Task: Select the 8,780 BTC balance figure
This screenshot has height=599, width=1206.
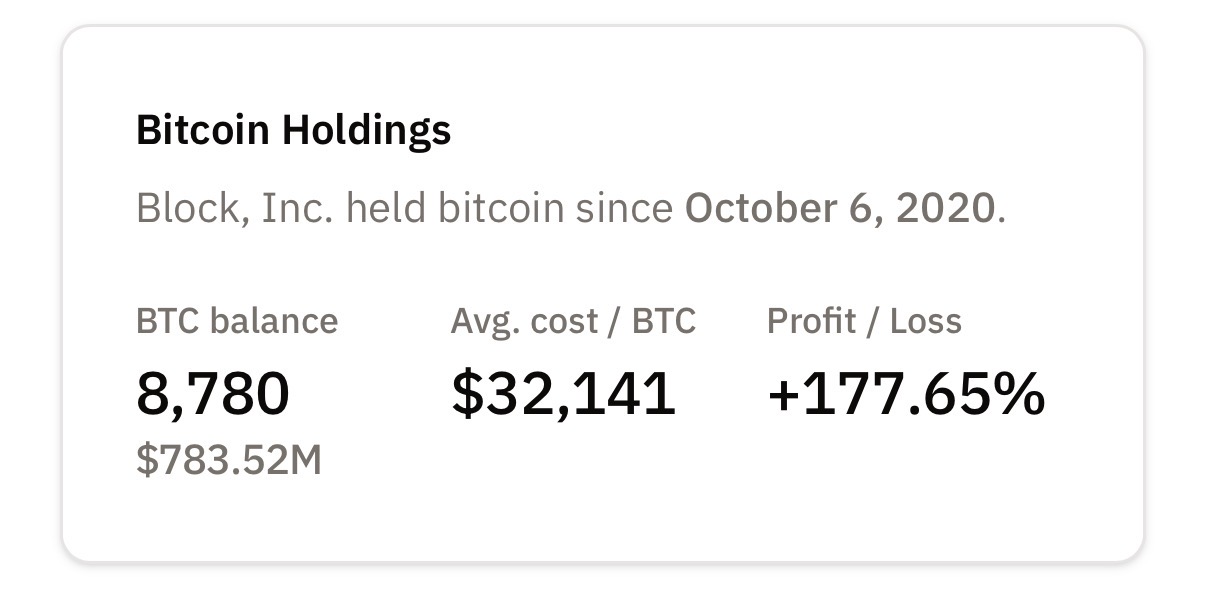Action: pyautogui.click(x=212, y=392)
